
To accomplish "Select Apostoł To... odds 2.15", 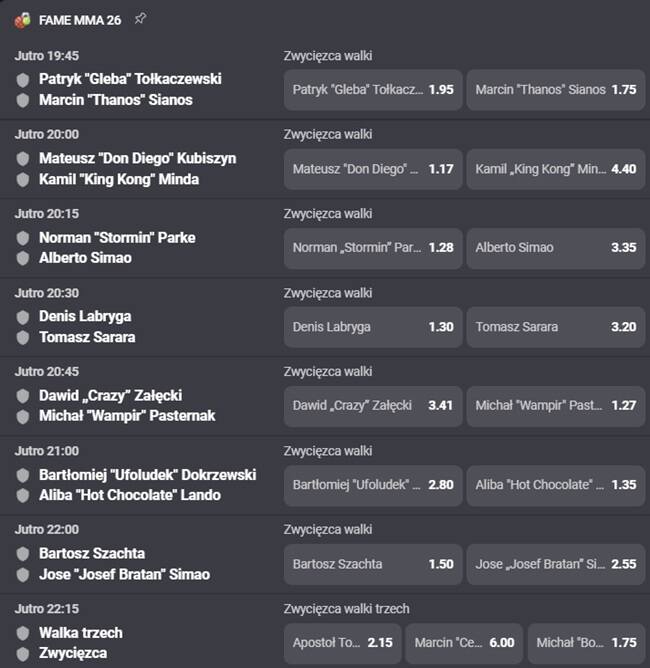I will coord(343,643).
